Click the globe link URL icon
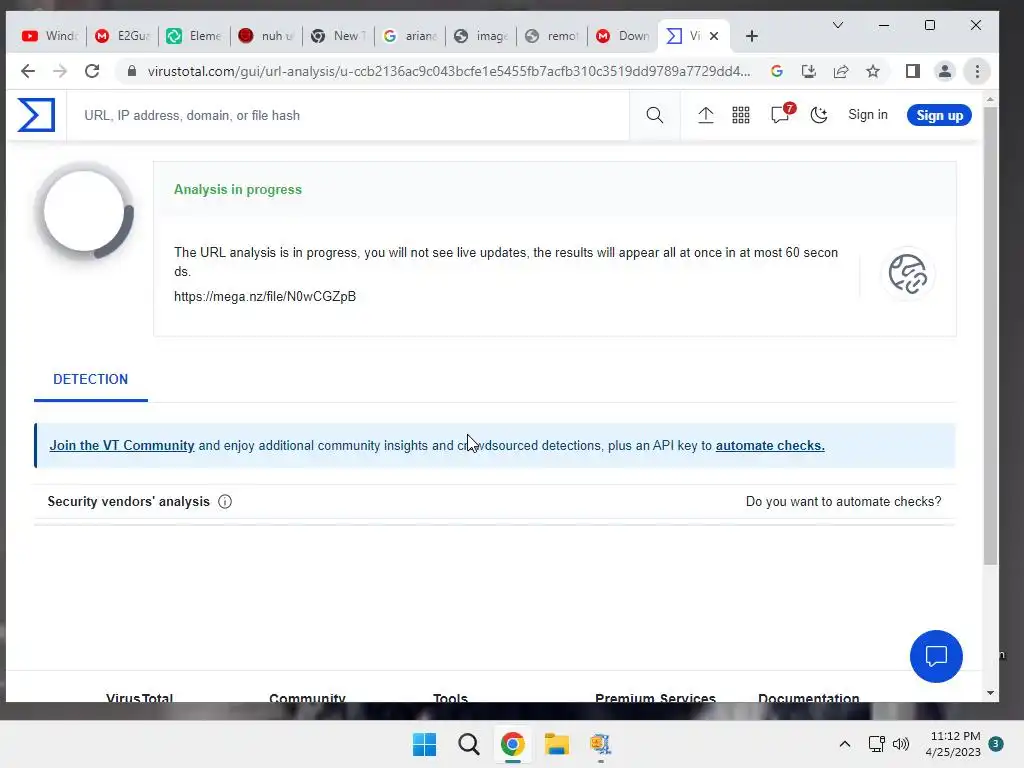 point(908,274)
